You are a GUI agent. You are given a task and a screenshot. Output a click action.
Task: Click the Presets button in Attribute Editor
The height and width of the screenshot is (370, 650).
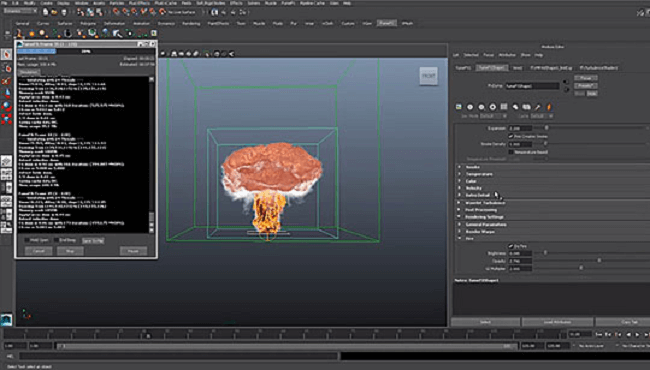coord(585,86)
